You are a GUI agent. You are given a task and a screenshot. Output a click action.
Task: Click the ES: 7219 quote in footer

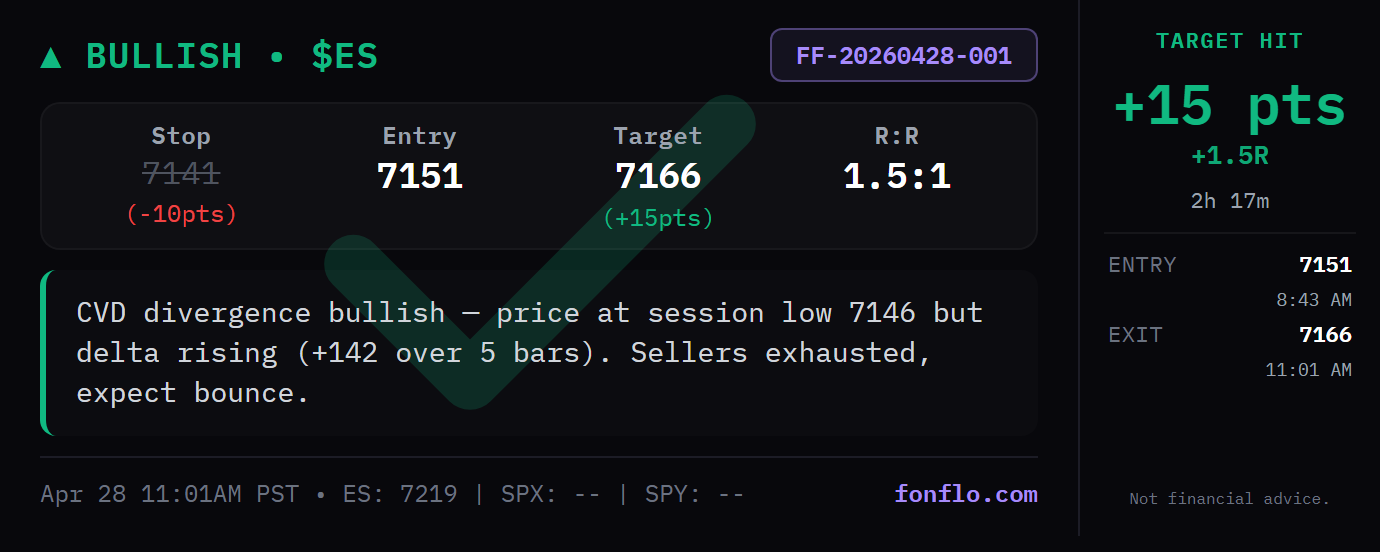pos(400,494)
